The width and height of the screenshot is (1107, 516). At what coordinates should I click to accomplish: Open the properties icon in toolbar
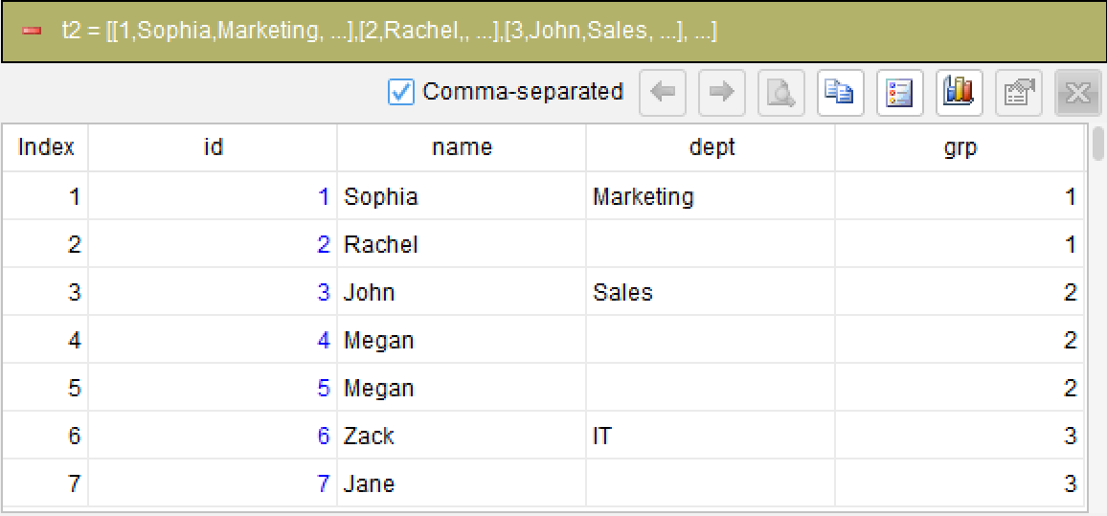point(1019,92)
